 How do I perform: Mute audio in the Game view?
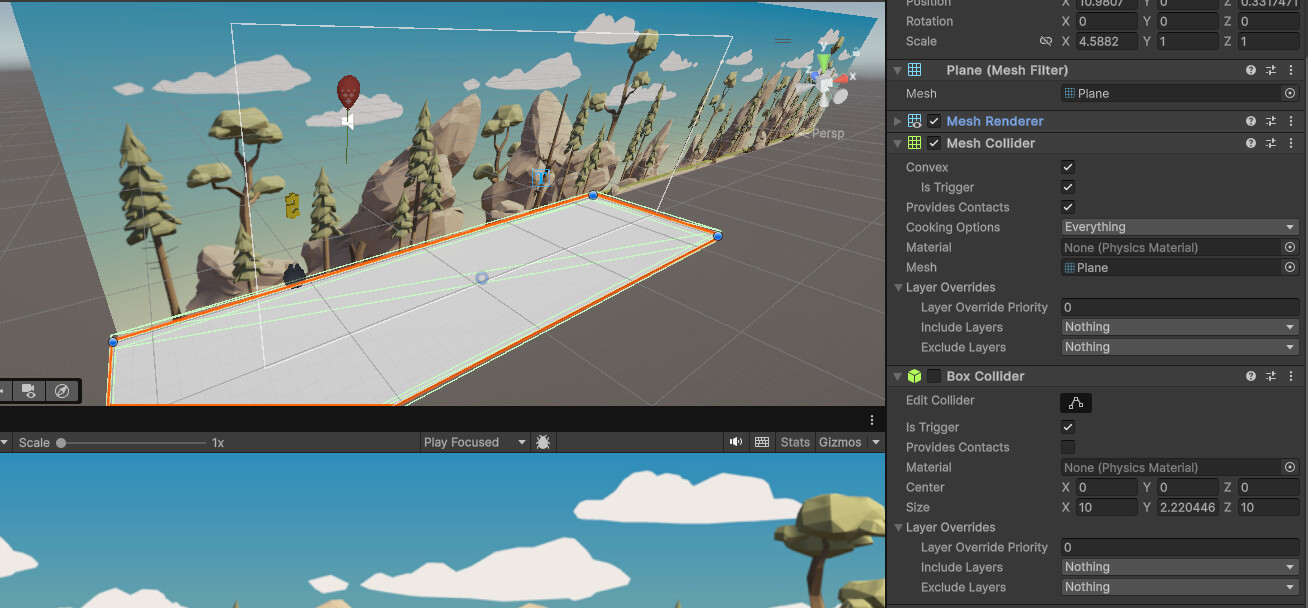736,442
